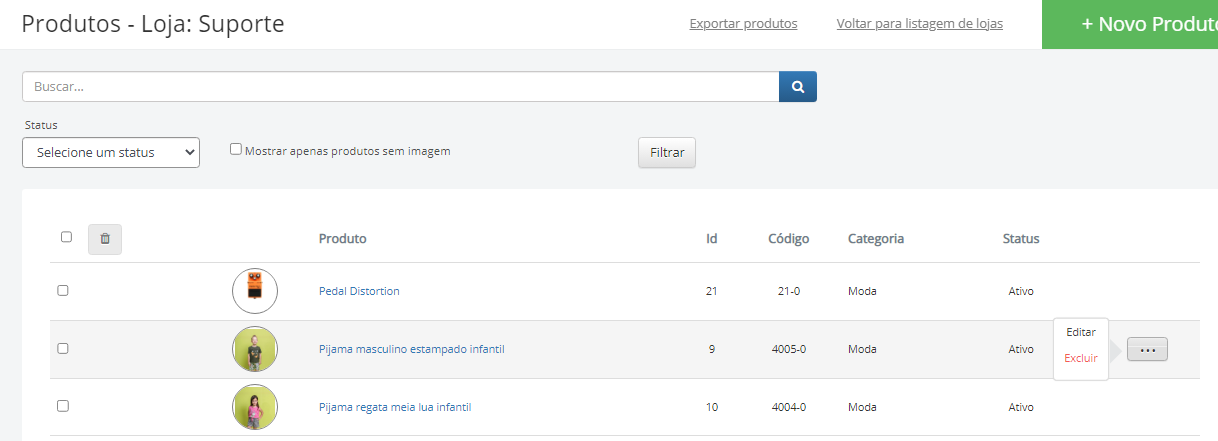Viewport: 1218px width, 441px height.
Task: Choose Editar from the popup menu
Action: coord(1081,332)
